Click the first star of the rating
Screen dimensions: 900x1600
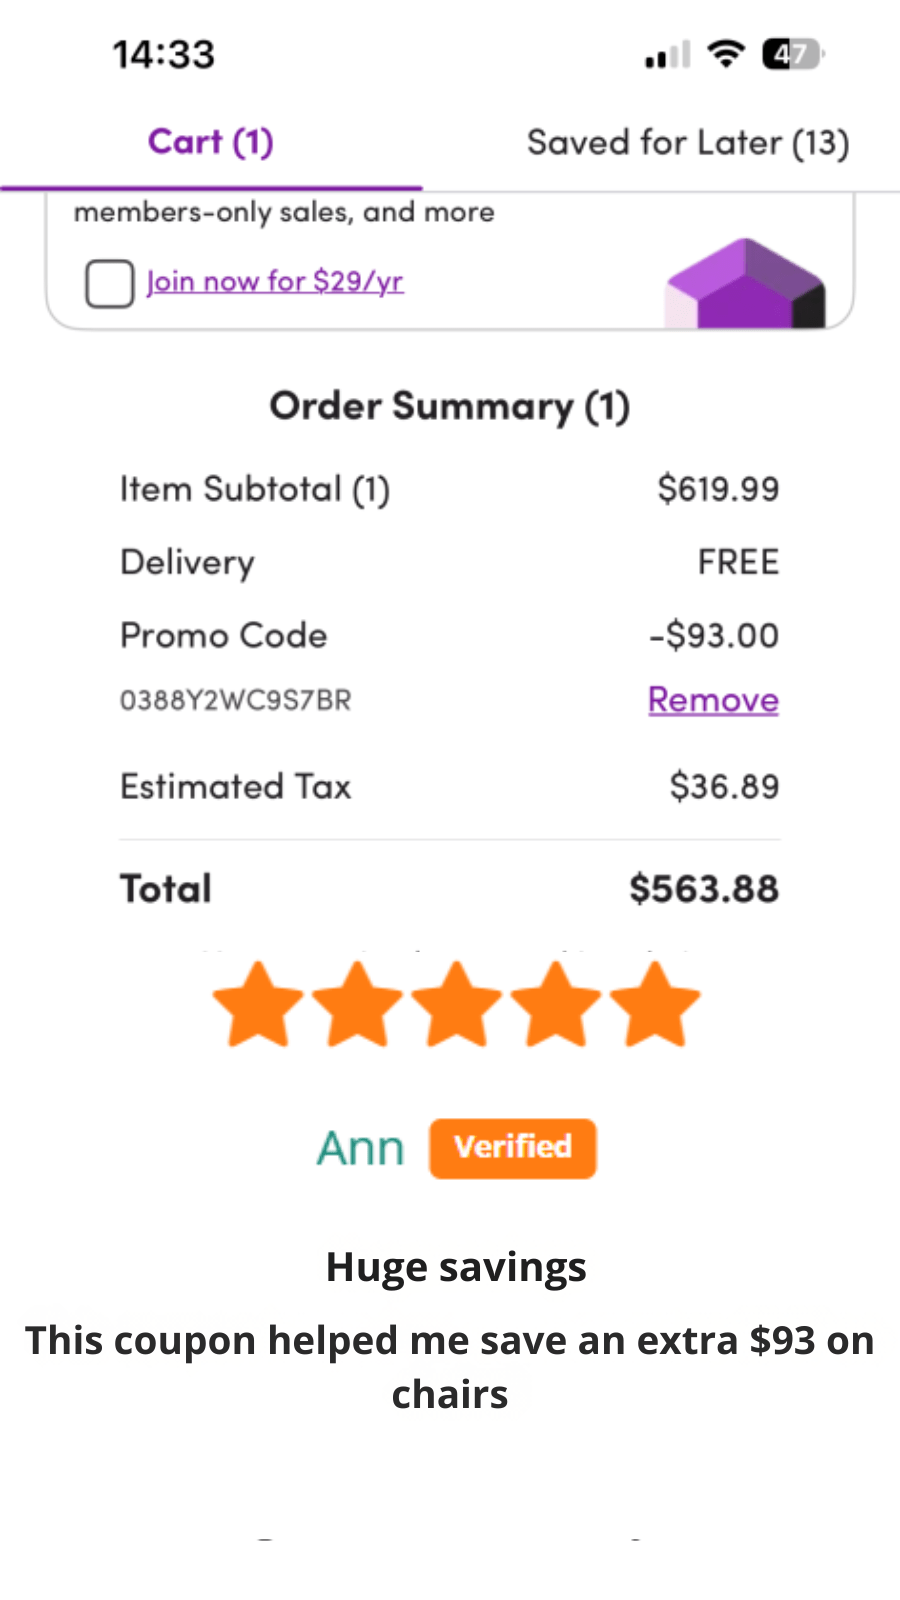click(257, 1003)
